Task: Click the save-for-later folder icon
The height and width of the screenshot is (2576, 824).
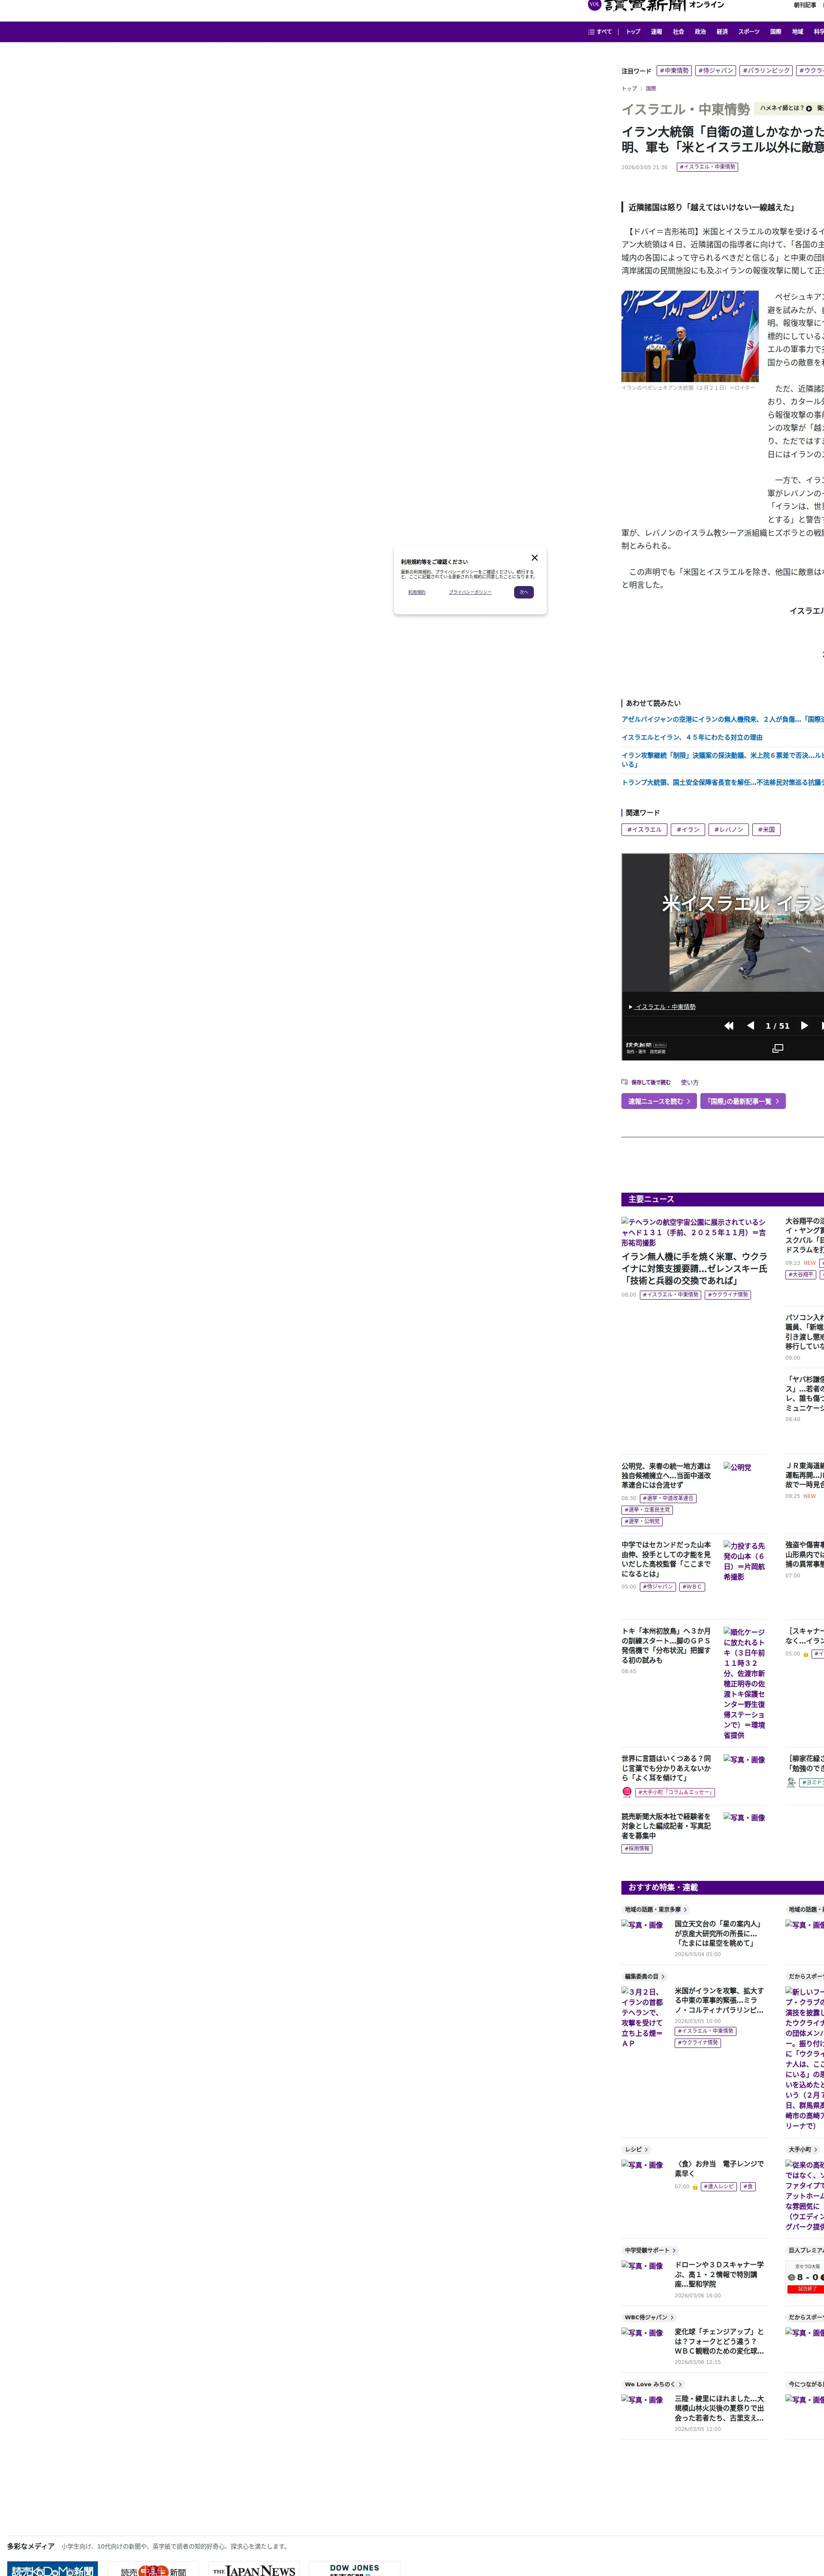Action: [x=625, y=1081]
